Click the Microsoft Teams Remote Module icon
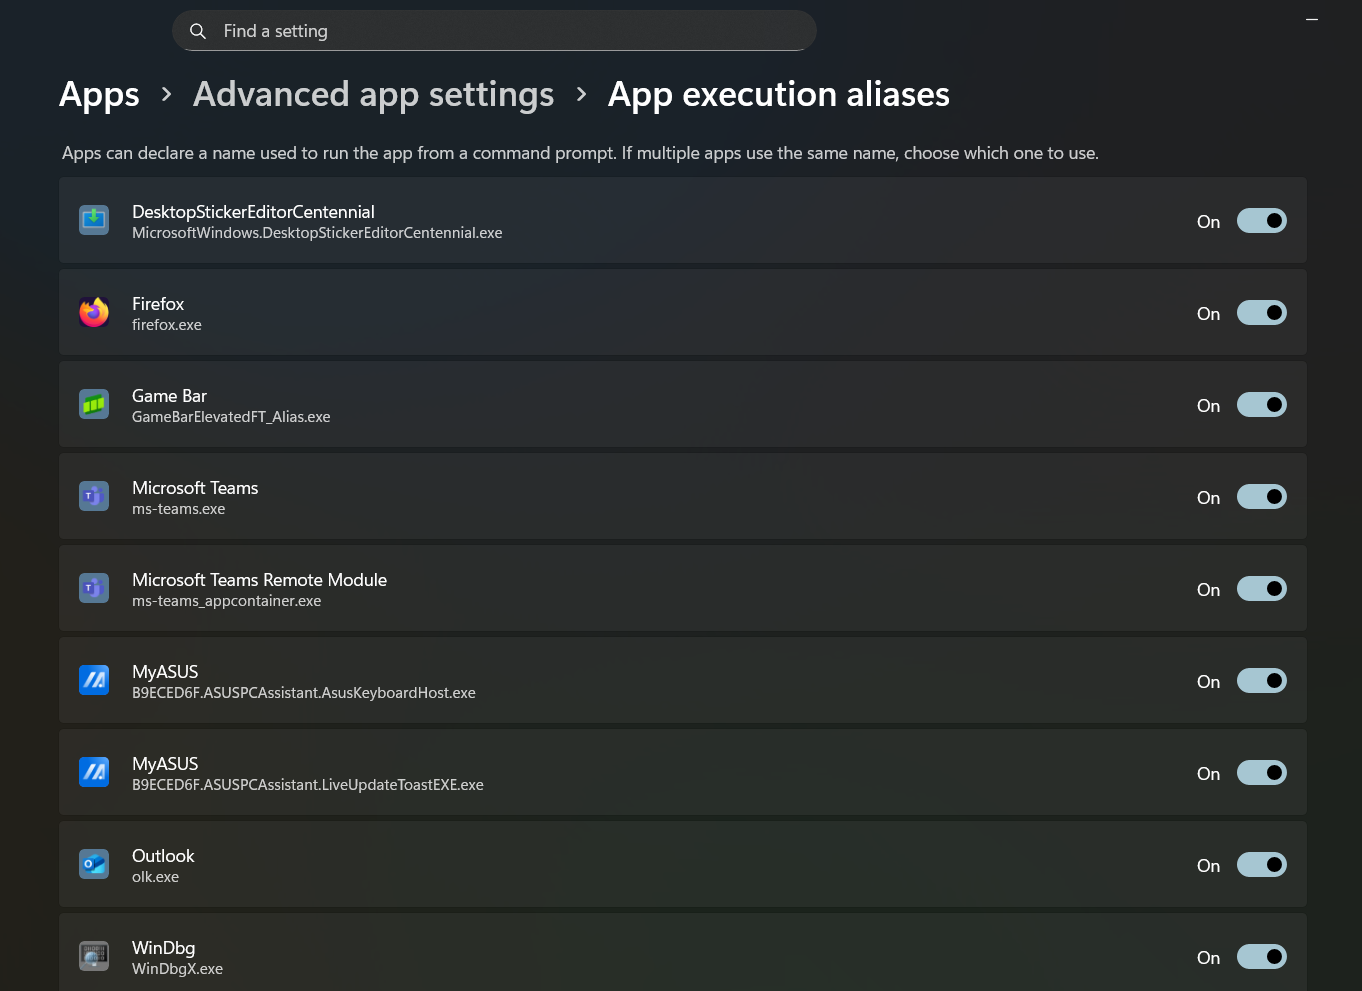This screenshot has height=991, width=1362. (94, 588)
